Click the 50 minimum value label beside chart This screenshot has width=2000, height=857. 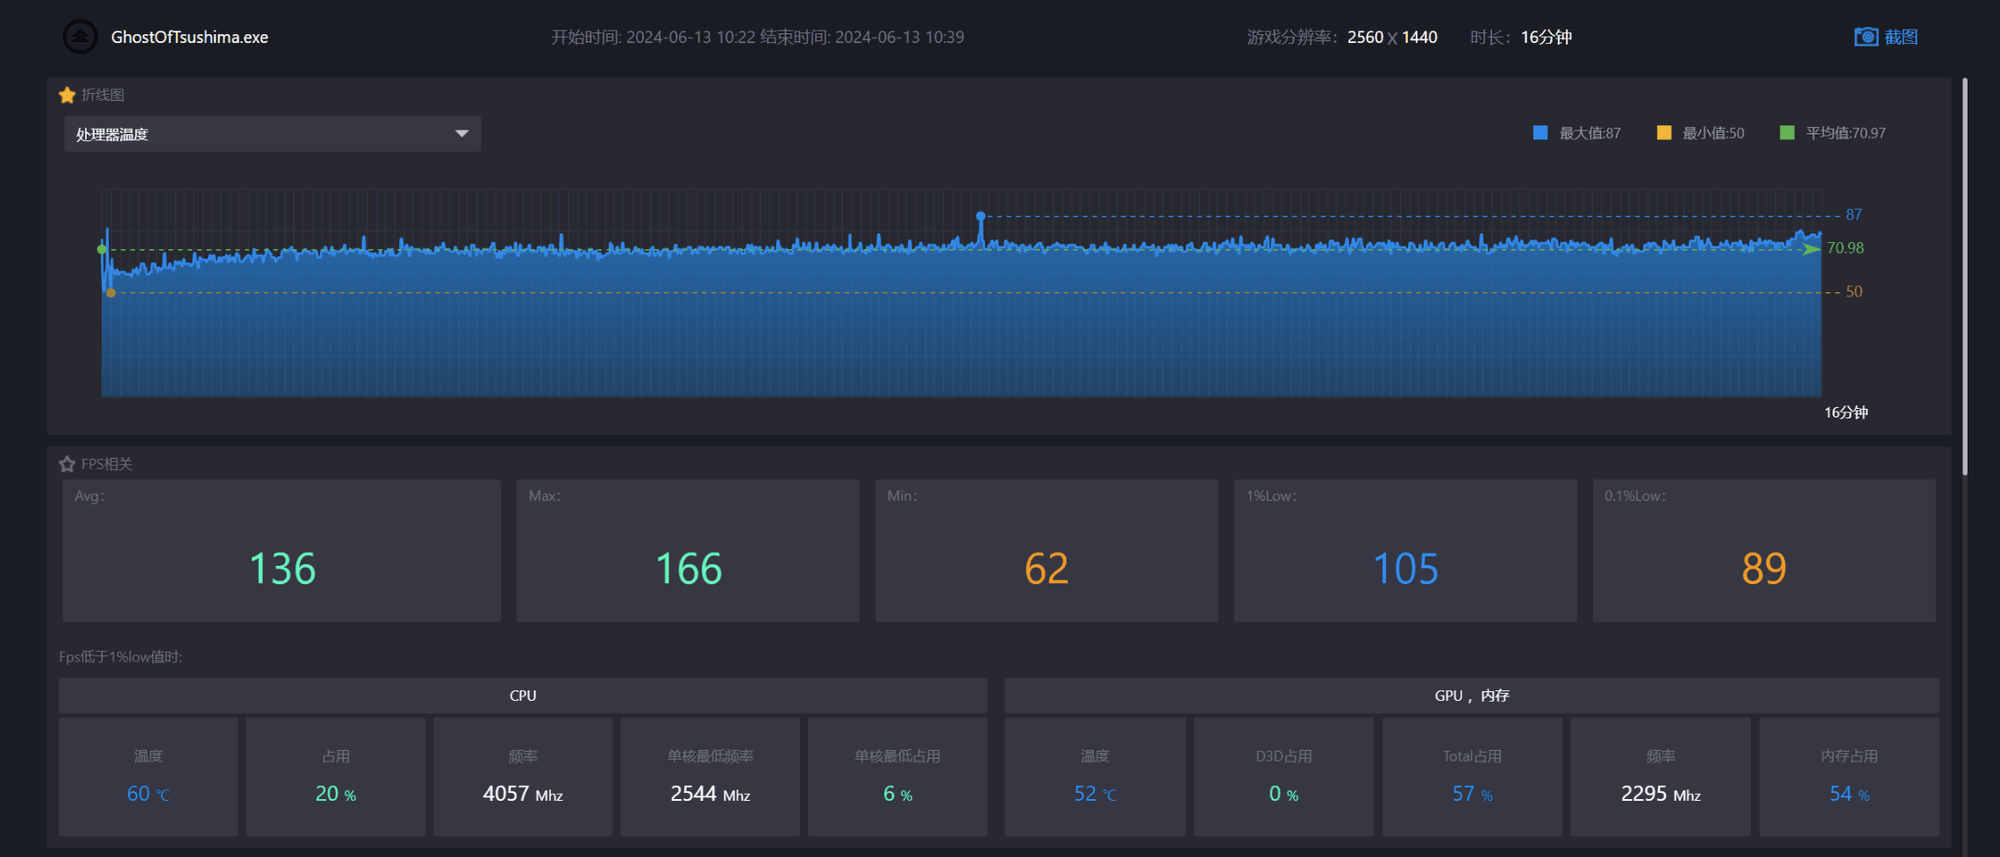pos(1854,292)
